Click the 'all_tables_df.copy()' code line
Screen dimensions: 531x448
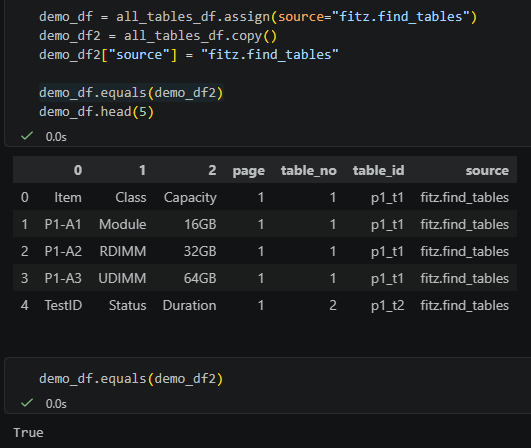coord(158,36)
